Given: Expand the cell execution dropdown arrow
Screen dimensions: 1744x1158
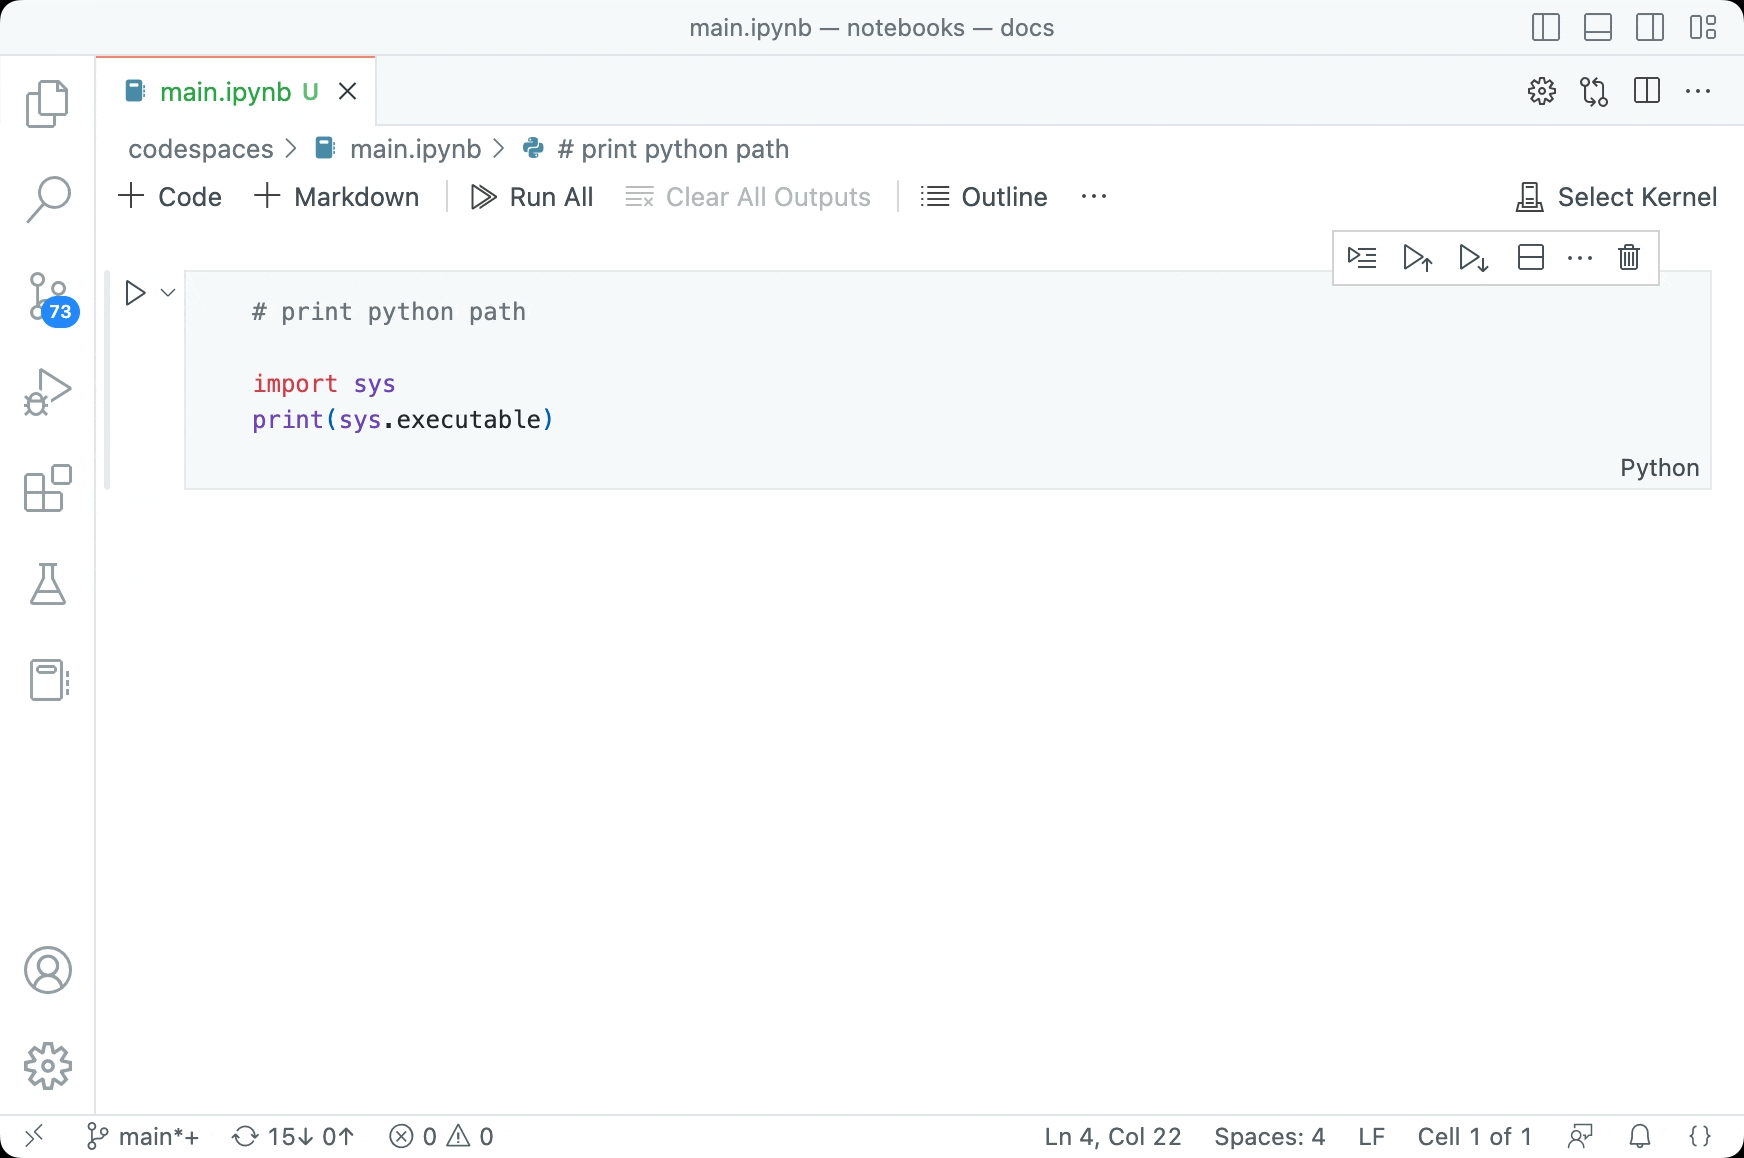Looking at the screenshot, I should [x=167, y=292].
